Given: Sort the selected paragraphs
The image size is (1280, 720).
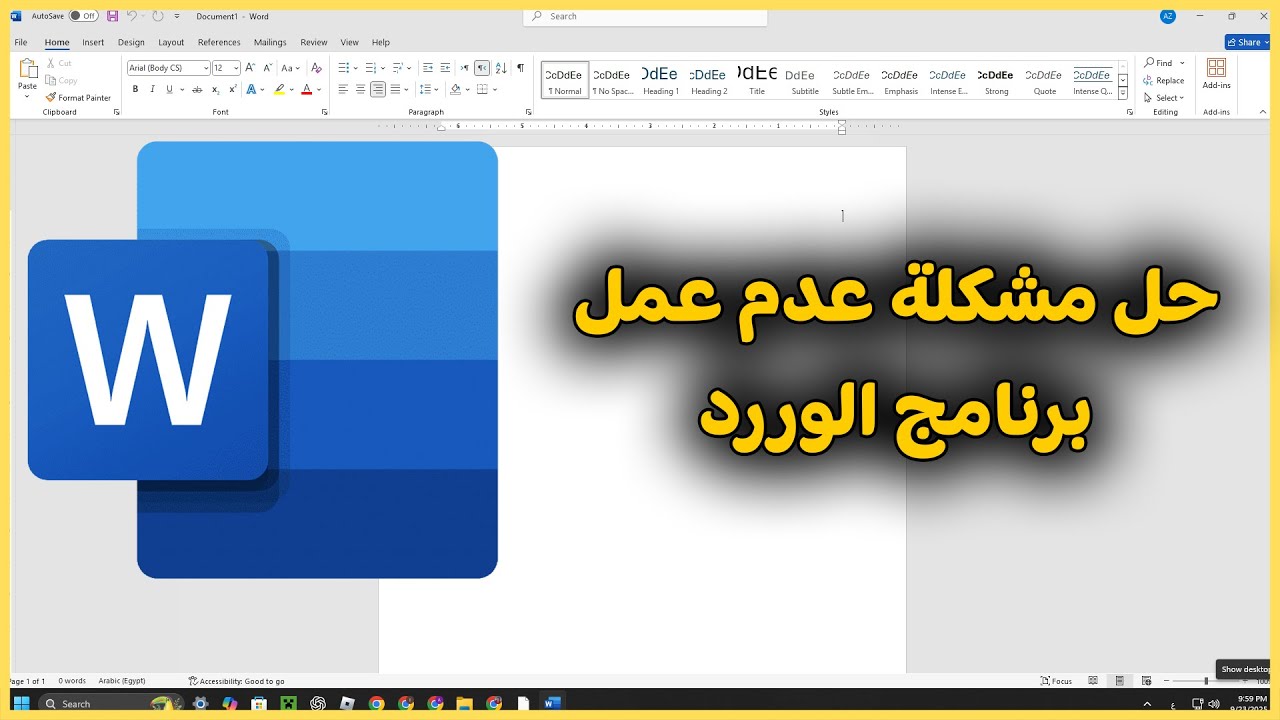Looking at the screenshot, I should point(501,68).
